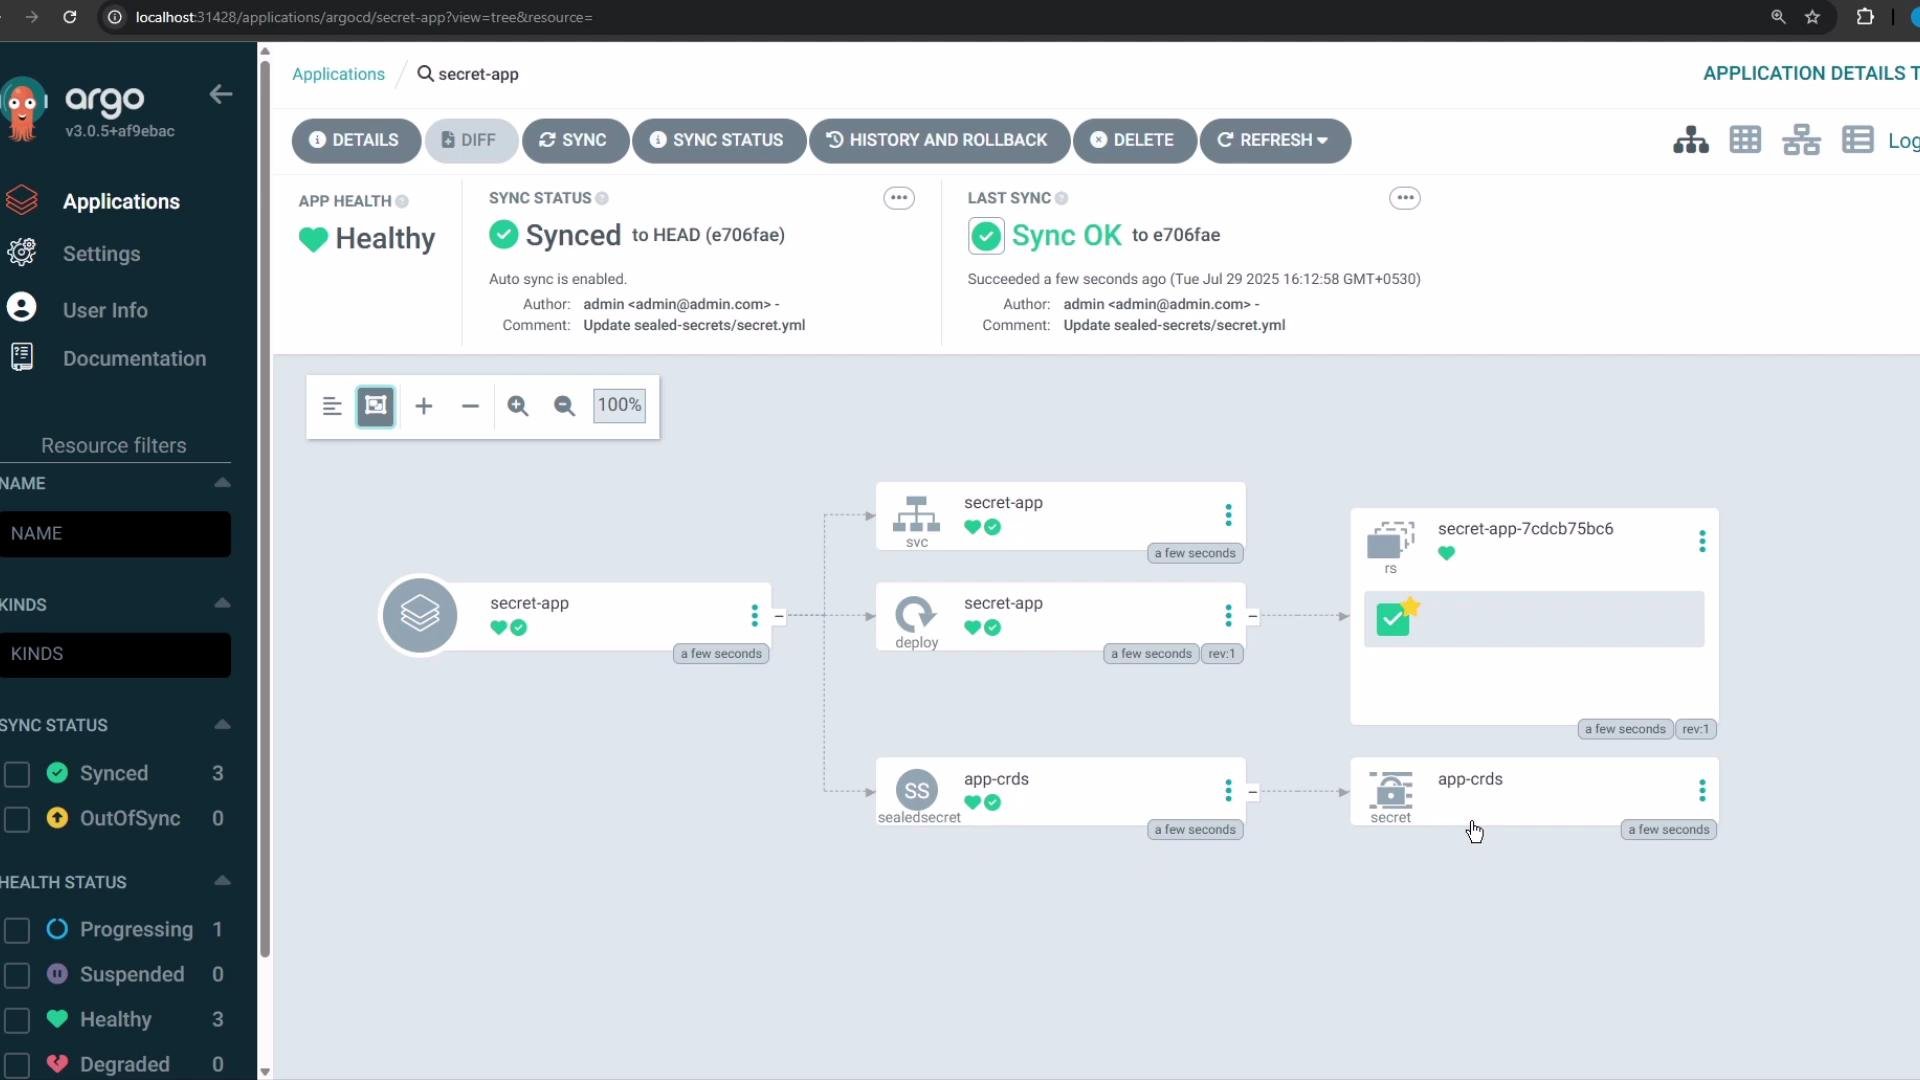Check the Synced filter checkbox
This screenshot has width=1920, height=1080.
(17, 774)
